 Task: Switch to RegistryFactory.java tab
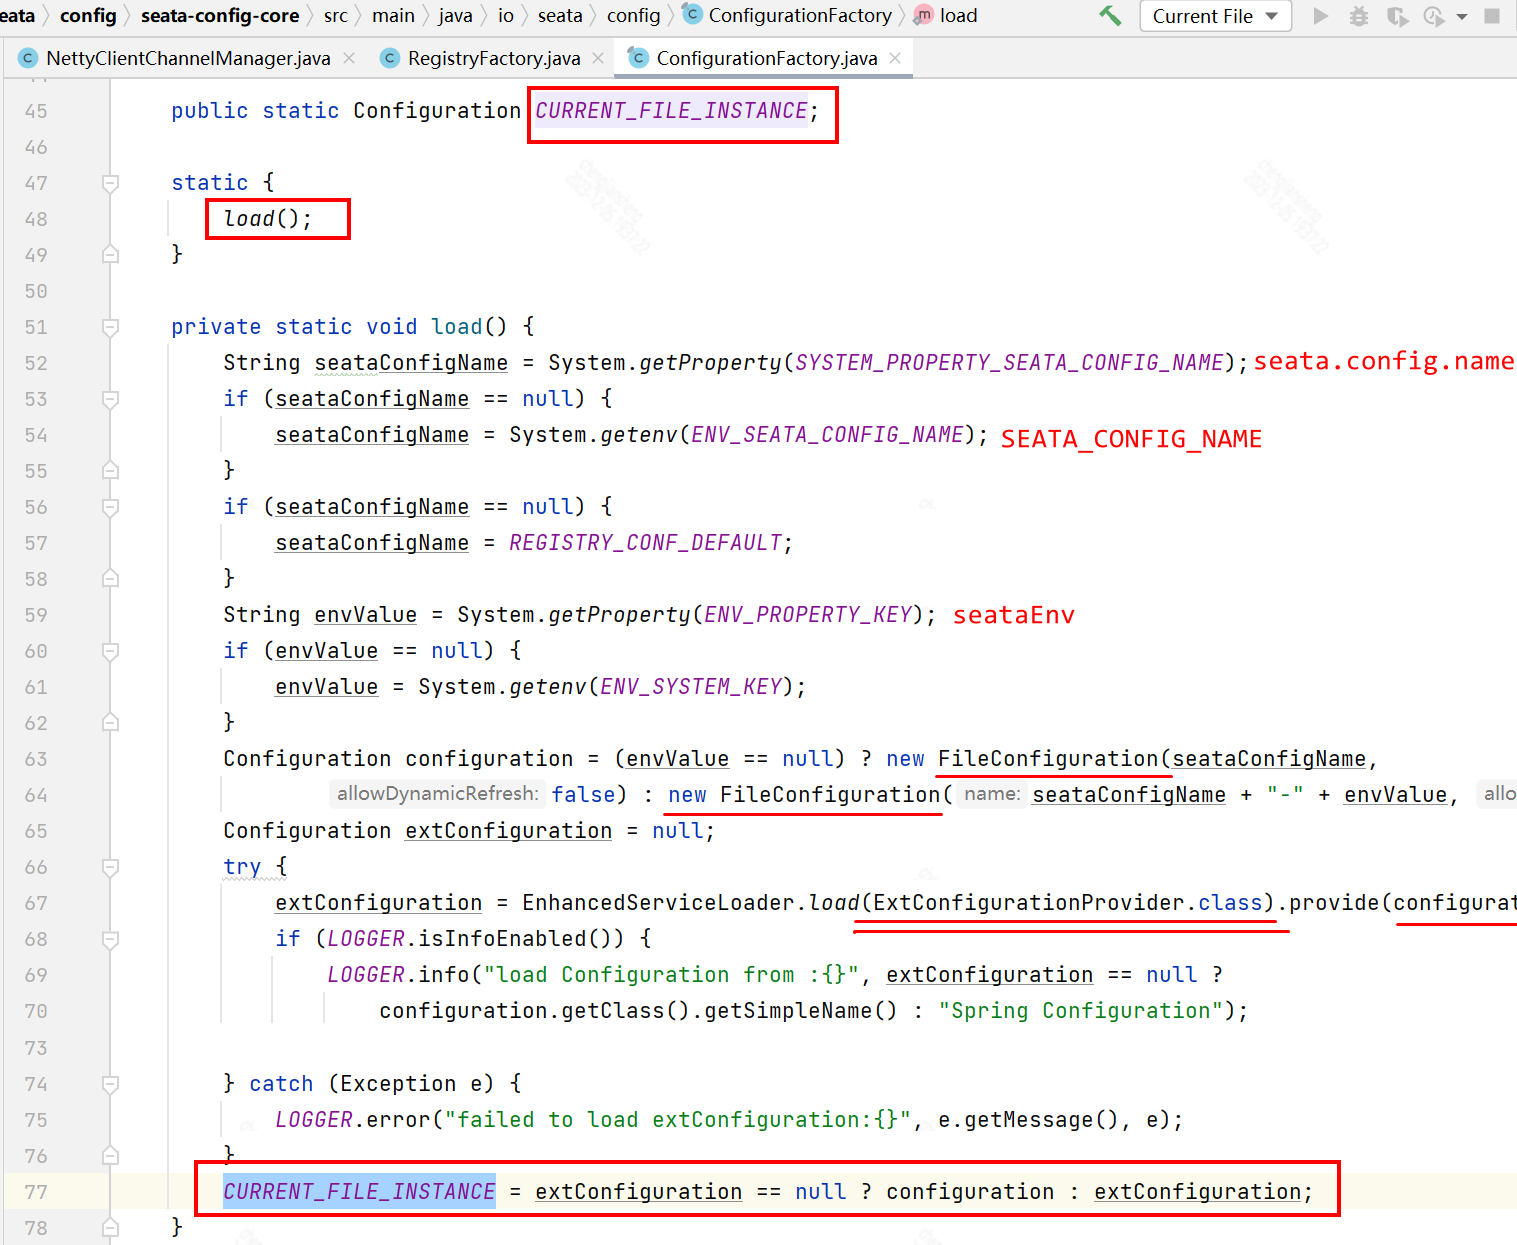[x=494, y=58]
